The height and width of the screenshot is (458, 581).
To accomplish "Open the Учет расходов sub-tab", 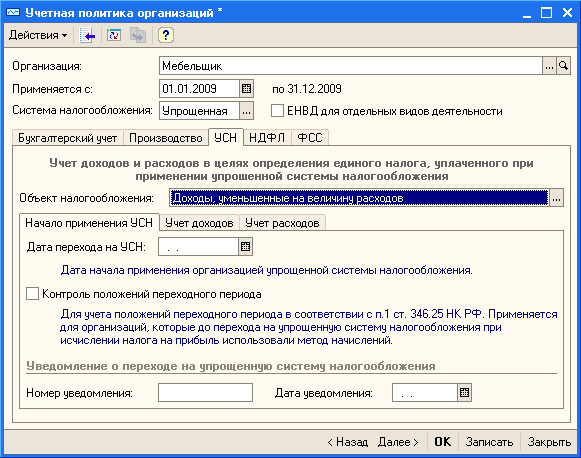I will pyautogui.click(x=282, y=223).
